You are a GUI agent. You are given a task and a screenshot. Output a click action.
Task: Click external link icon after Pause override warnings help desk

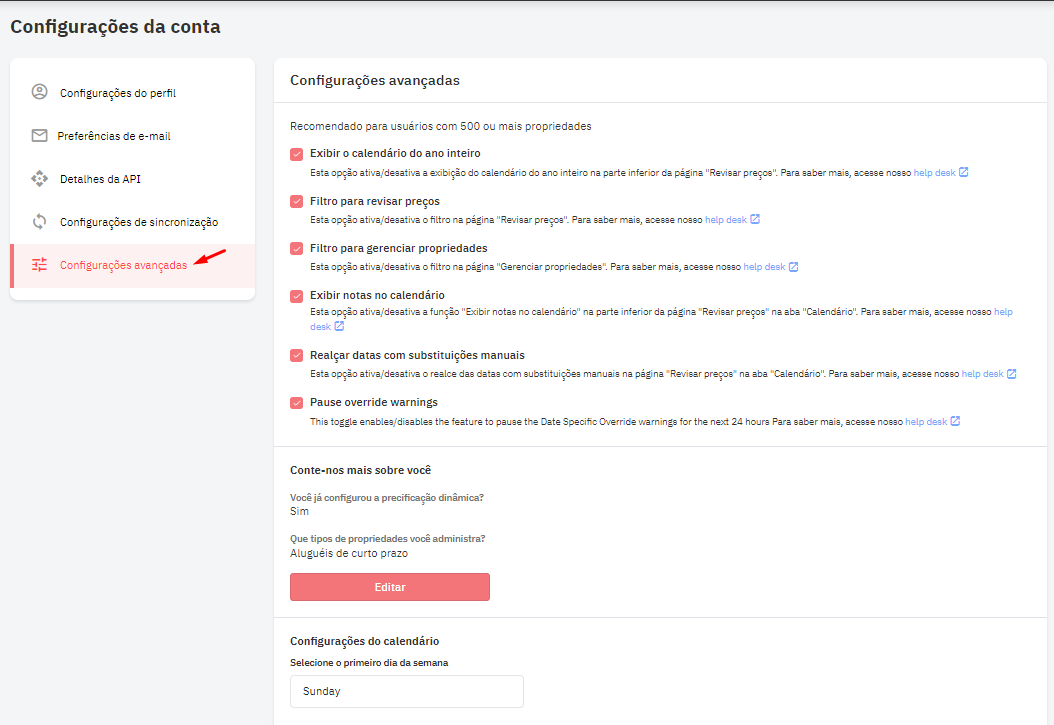tap(955, 422)
